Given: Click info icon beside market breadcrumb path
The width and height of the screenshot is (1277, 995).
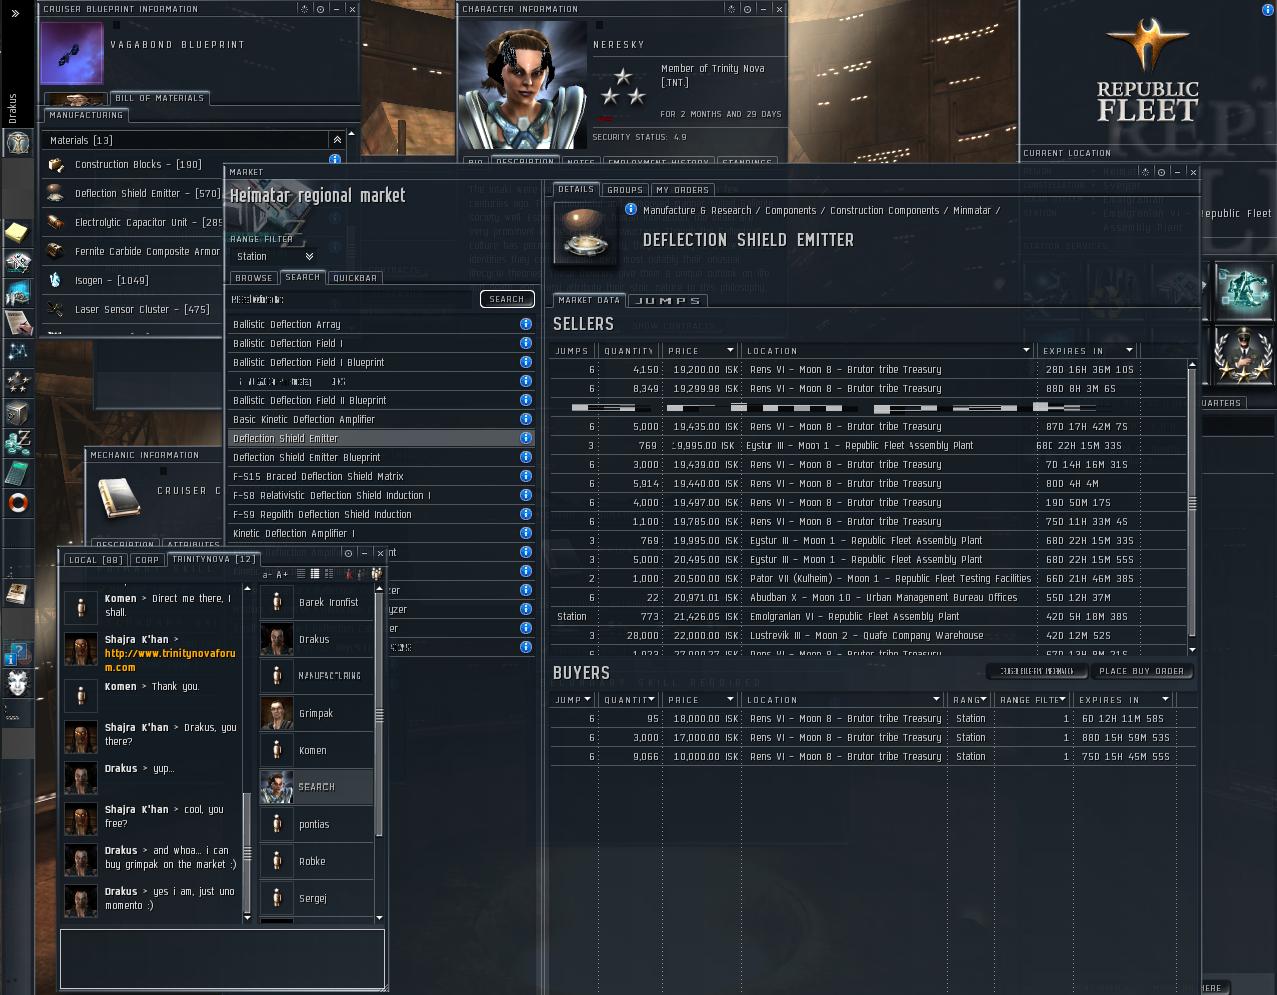Looking at the screenshot, I should (x=630, y=209).
